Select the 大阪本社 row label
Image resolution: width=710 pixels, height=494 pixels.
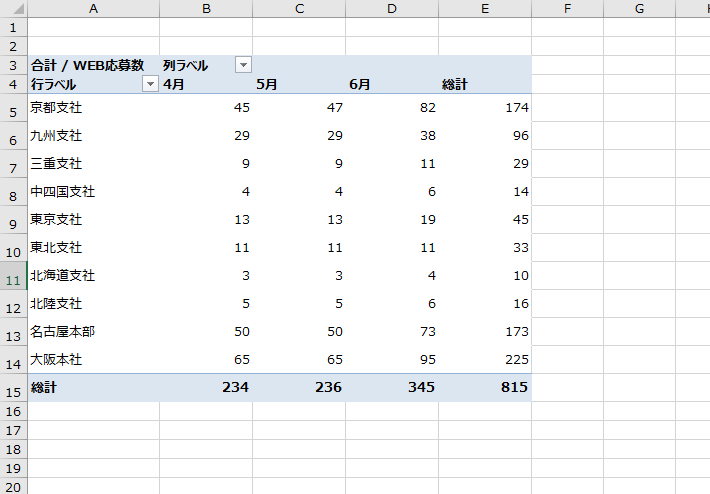point(94,360)
